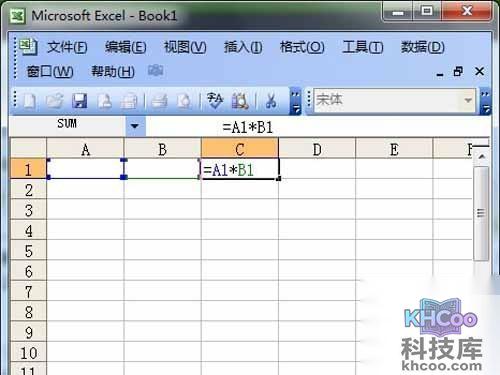This screenshot has width=500, height=375.
Task: Select row 2 header
Action: [x=28, y=190]
